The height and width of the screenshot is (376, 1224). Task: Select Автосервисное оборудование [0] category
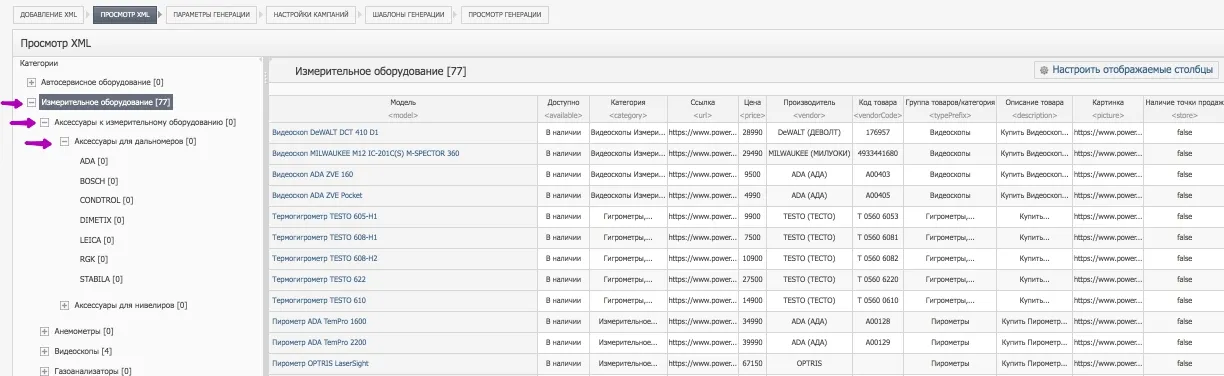coord(102,82)
